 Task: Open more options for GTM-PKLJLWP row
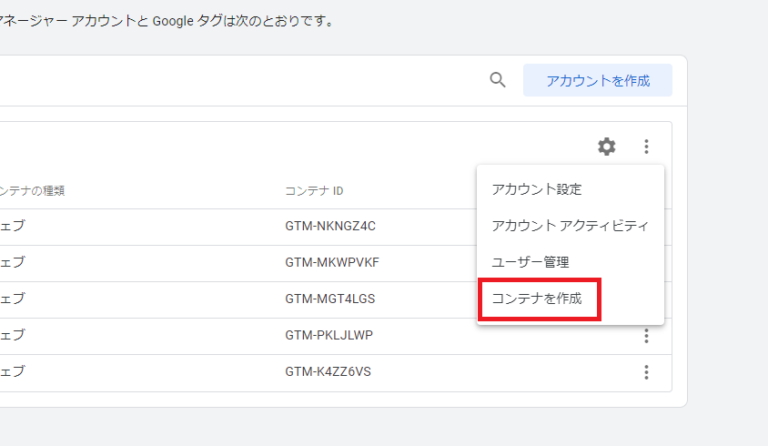pos(646,335)
